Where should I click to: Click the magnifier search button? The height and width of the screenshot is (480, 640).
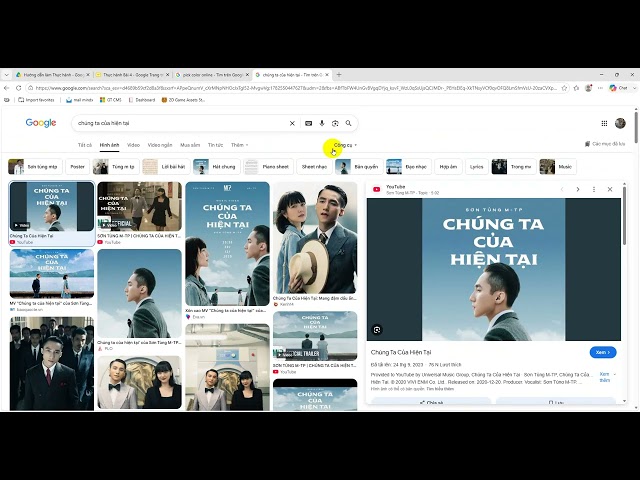click(x=349, y=123)
